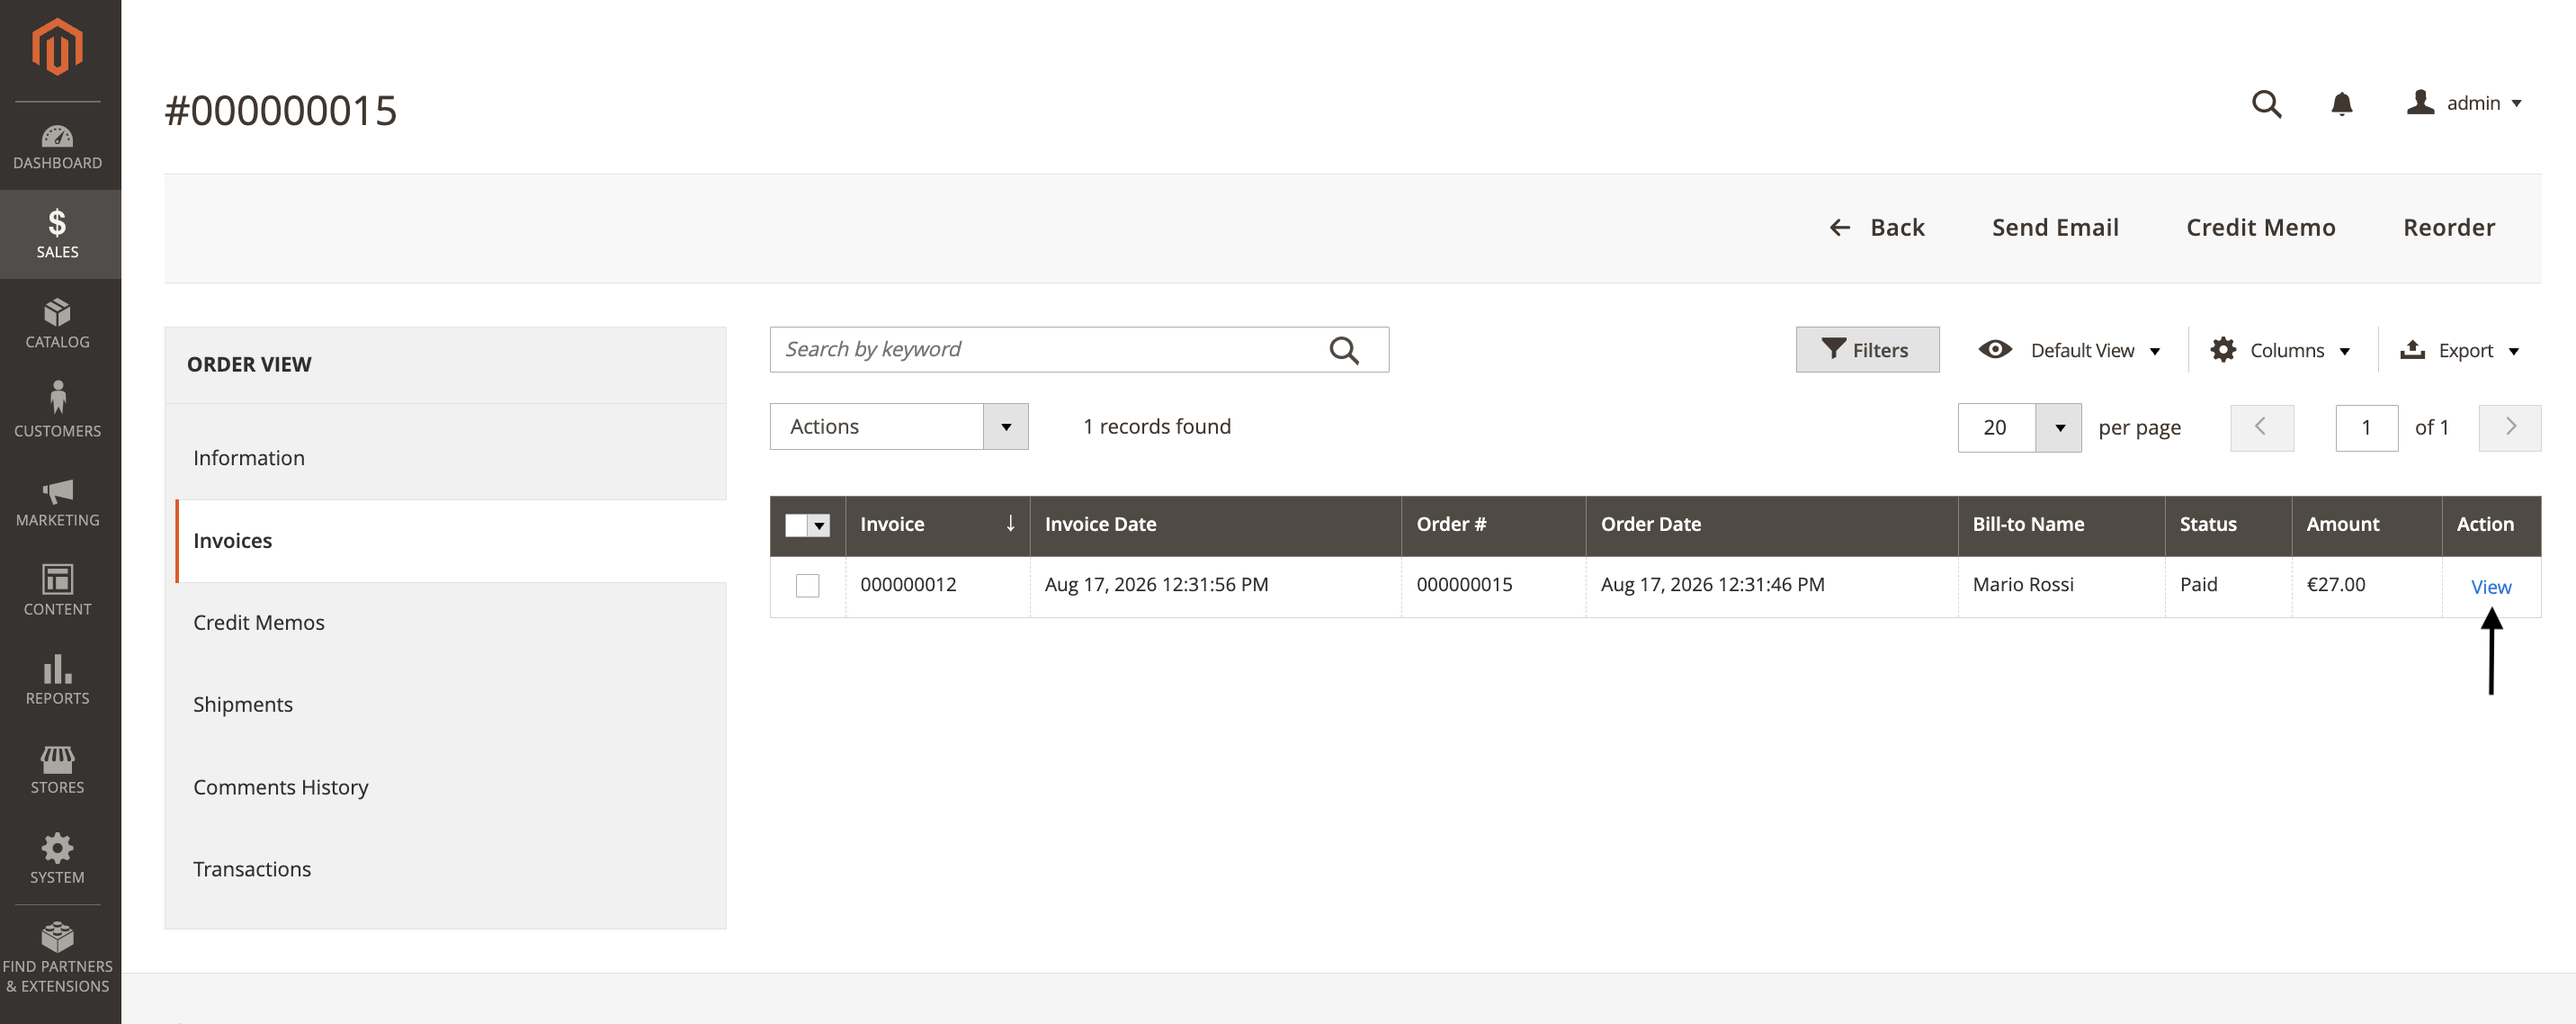Click the notifications bell icon

click(x=2341, y=104)
